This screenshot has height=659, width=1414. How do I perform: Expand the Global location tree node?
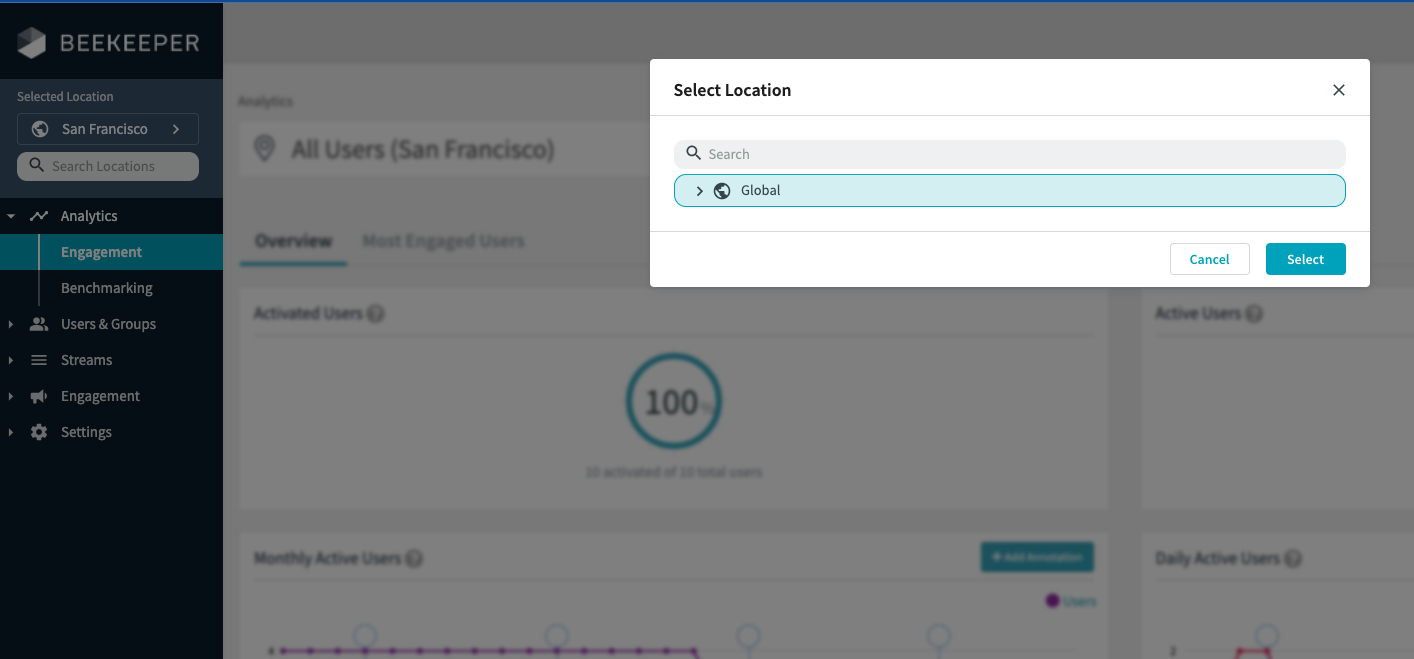tap(699, 191)
